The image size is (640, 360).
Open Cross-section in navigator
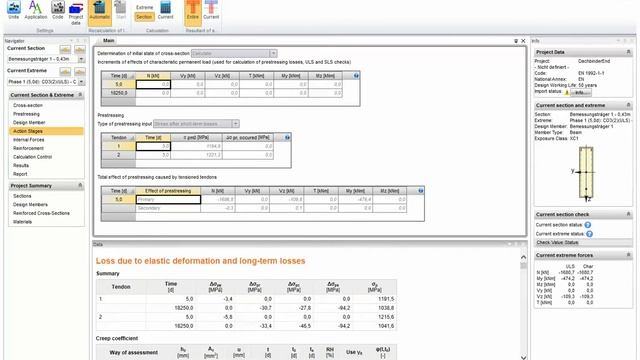click(x=28, y=105)
